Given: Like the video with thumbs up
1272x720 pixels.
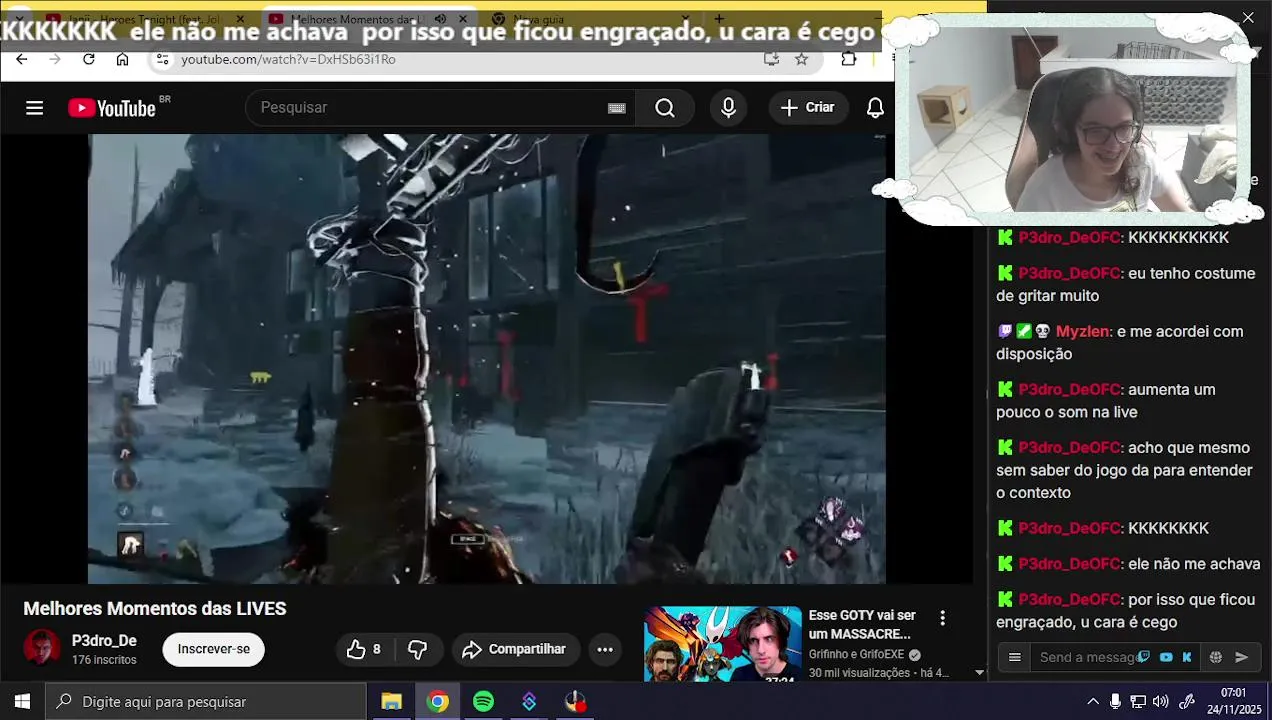Looking at the screenshot, I should (364, 649).
